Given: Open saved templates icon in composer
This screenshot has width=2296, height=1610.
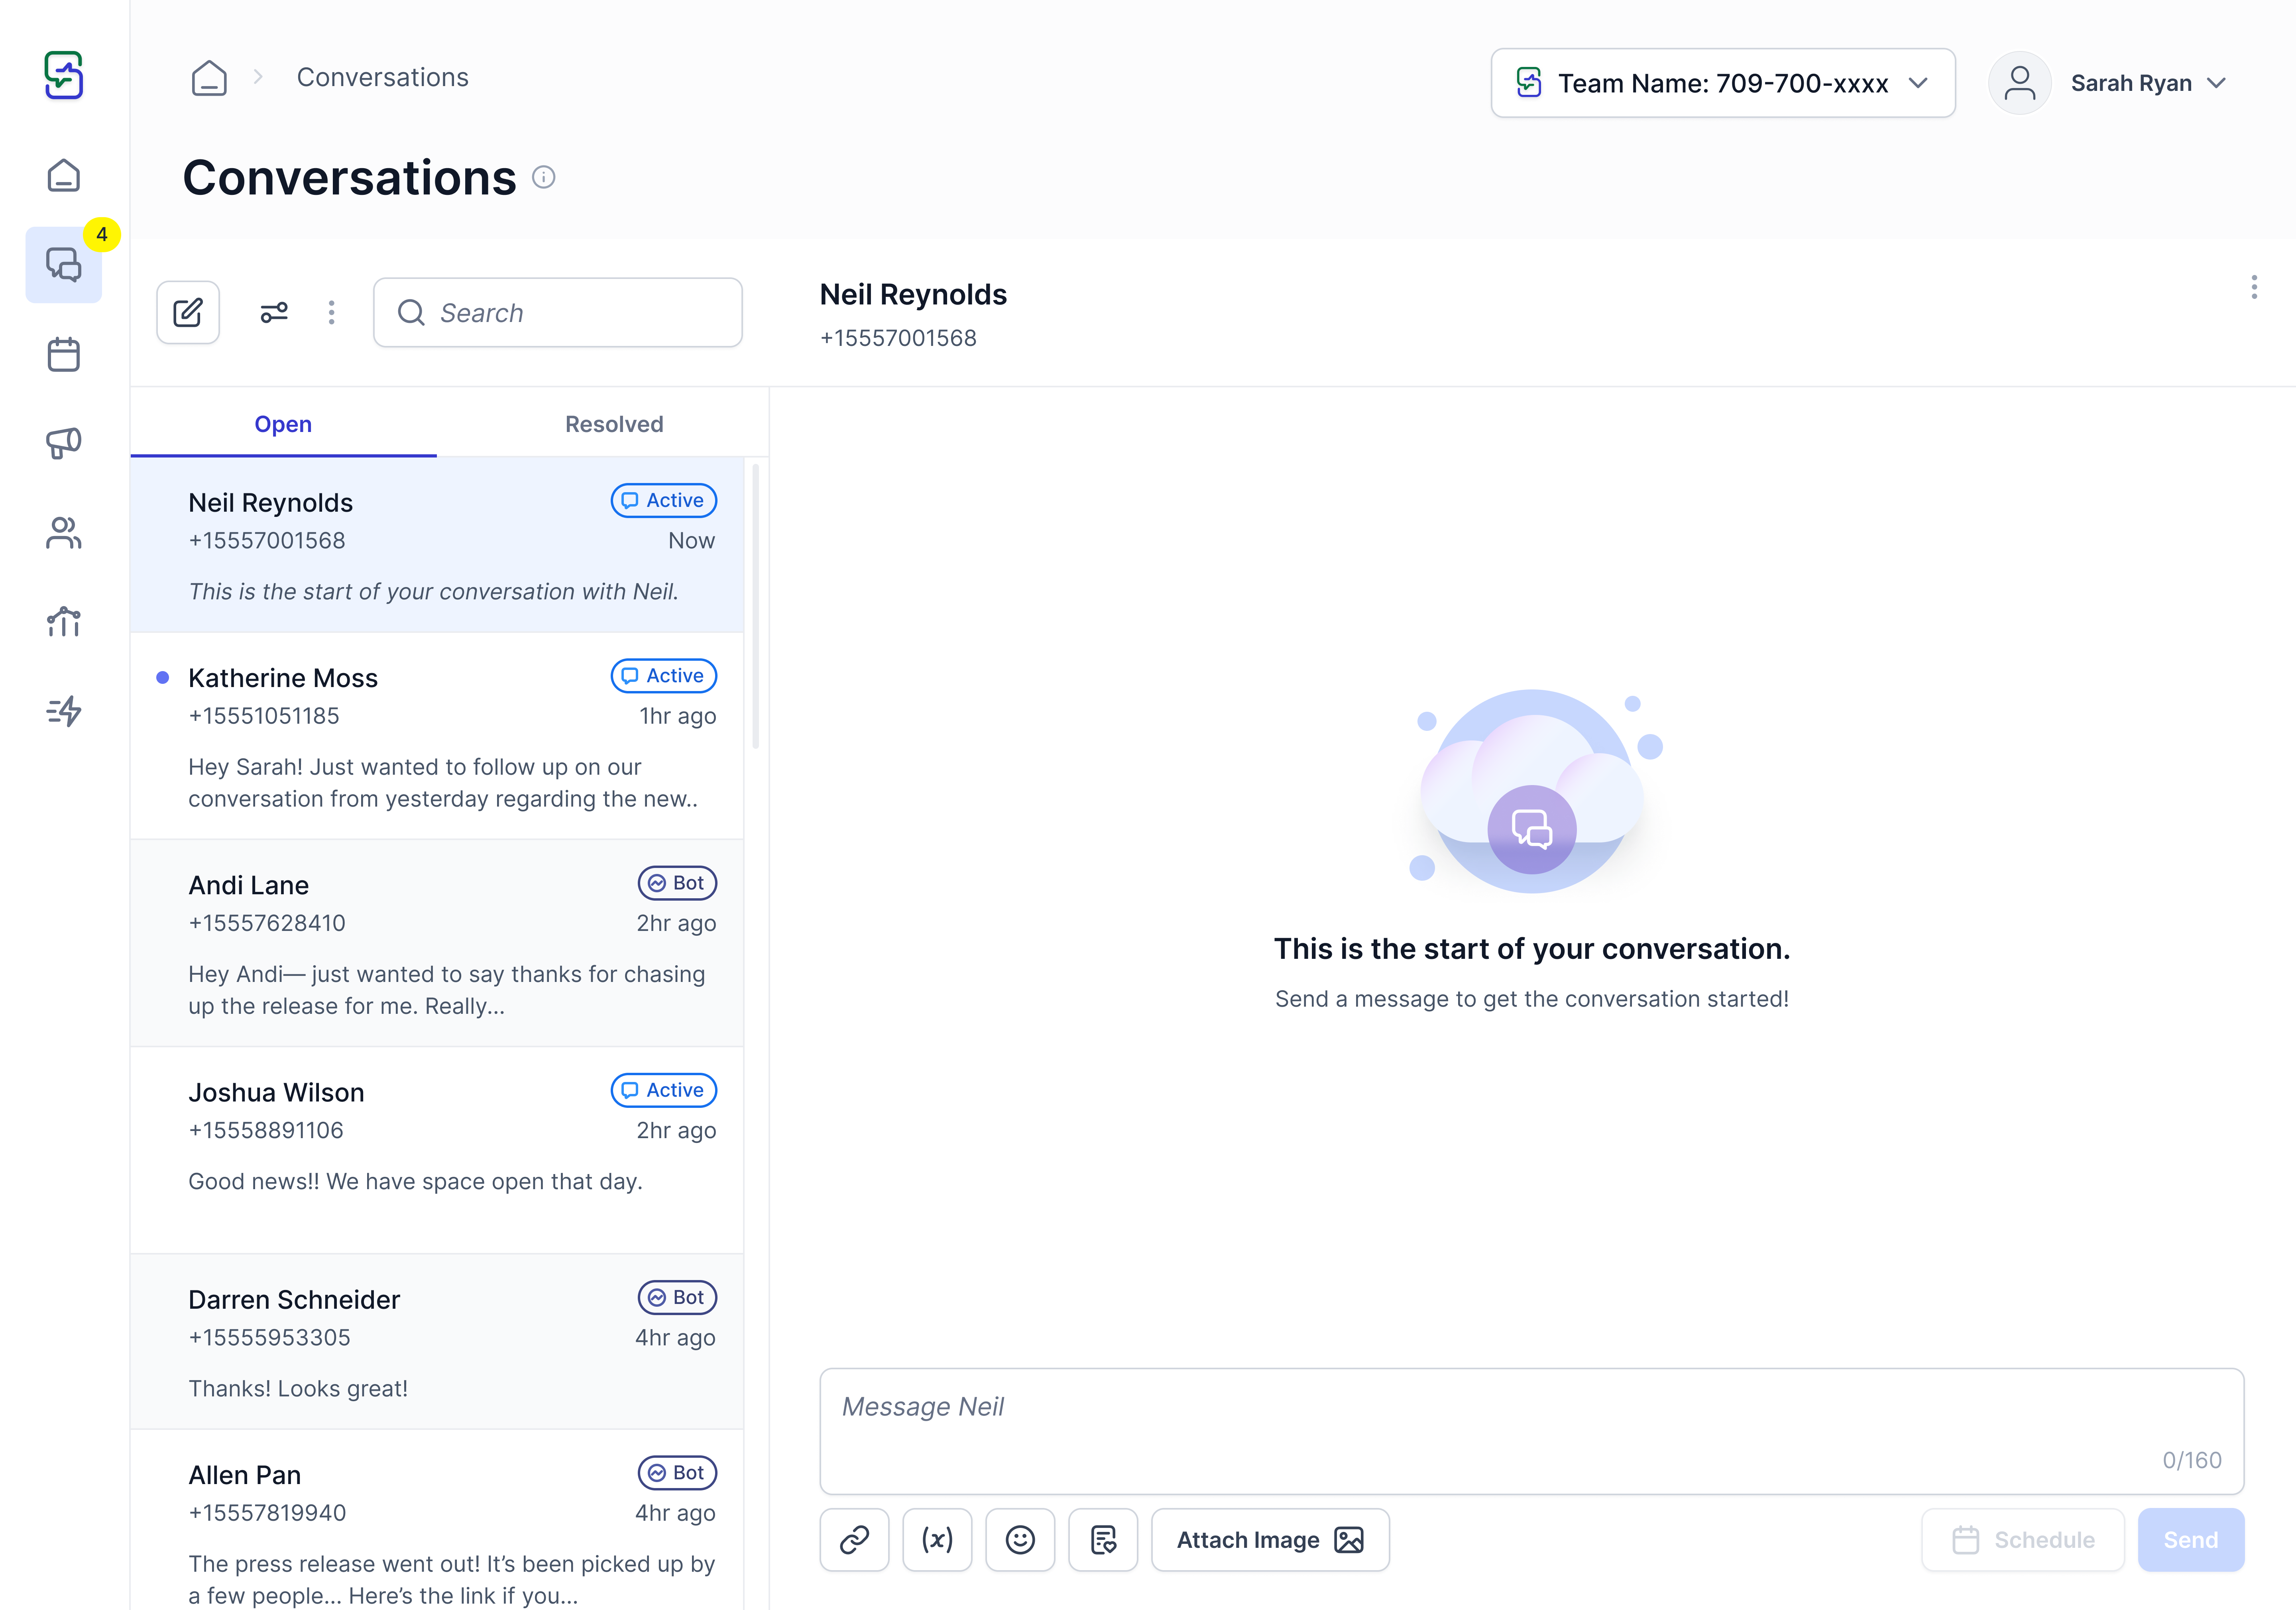Looking at the screenshot, I should pos(1103,1540).
